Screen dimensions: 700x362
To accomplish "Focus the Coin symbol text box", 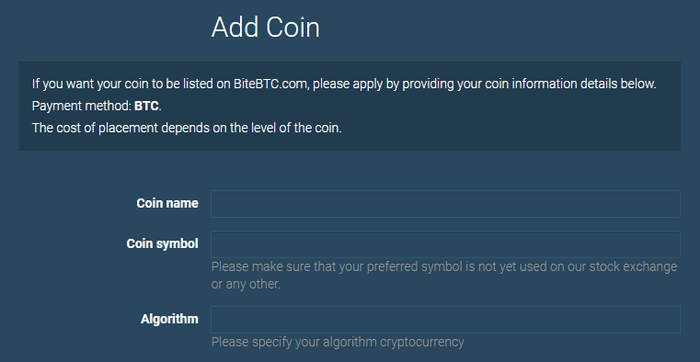I will 446,244.
